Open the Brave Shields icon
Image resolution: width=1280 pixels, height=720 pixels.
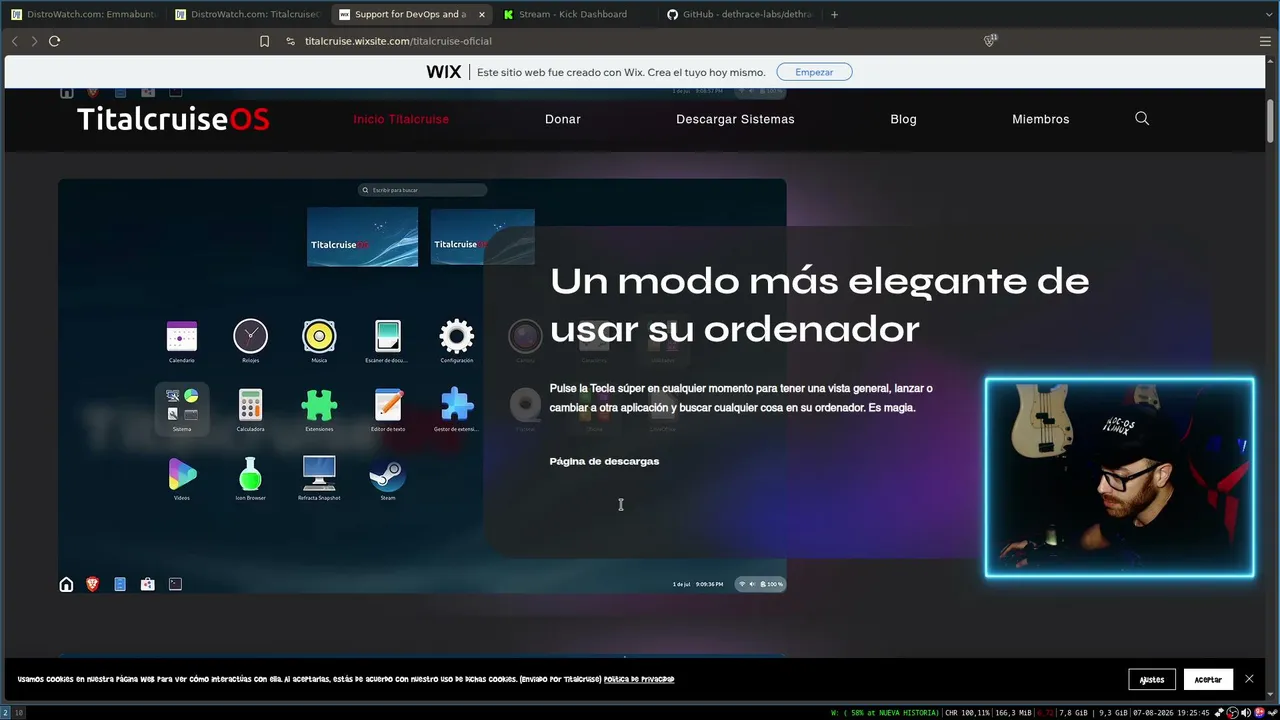pyautogui.click(x=990, y=41)
